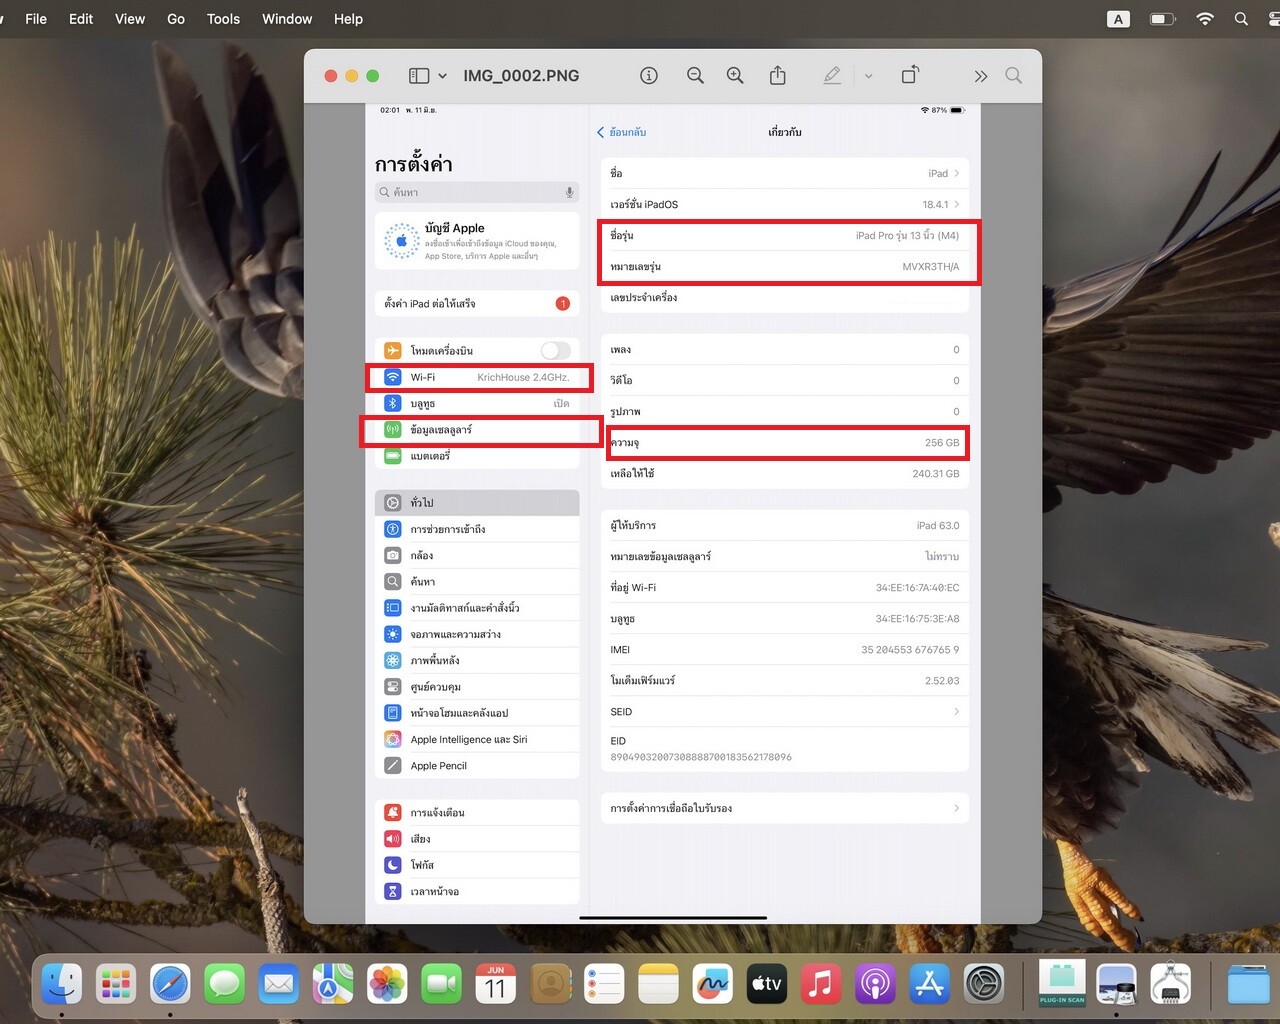Open the Share menu in Preview
Viewport: 1280px width, 1024px height.
(x=778, y=75)
